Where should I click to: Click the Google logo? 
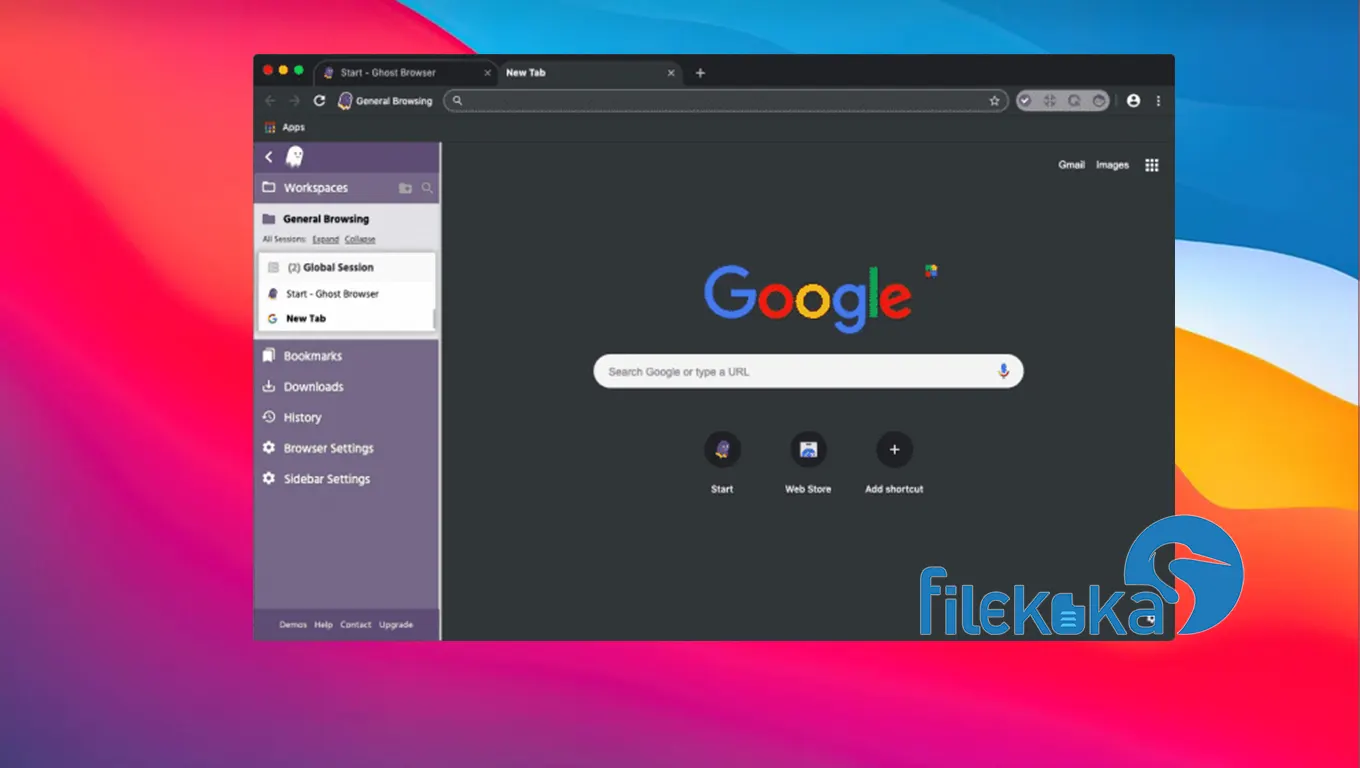pyautogui.click(x=808, y=297)
